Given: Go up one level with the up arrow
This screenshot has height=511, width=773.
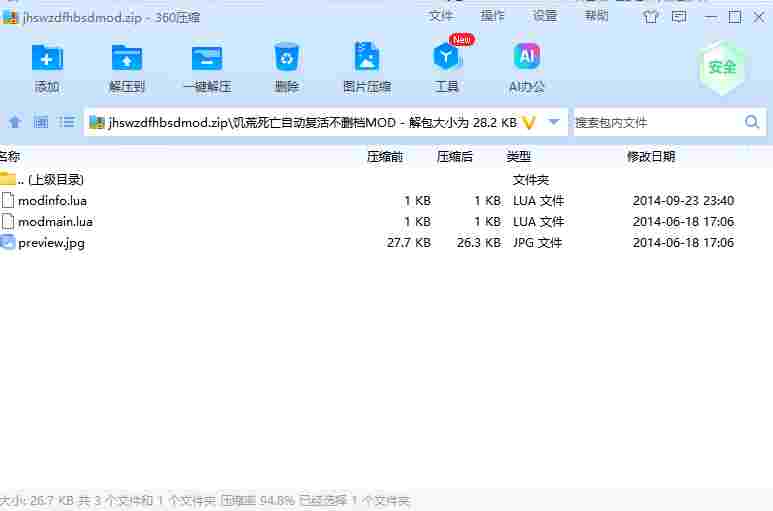Looking at the screenshot, I should 15,122.
